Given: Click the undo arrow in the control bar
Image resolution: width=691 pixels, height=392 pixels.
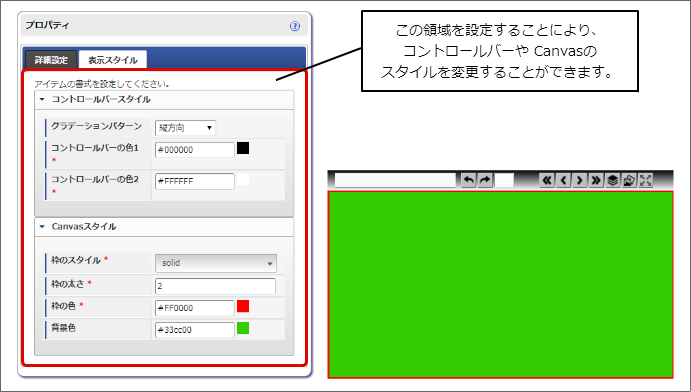Looking at the screenshot, I should pyautogui.click(x=469, y=180).
